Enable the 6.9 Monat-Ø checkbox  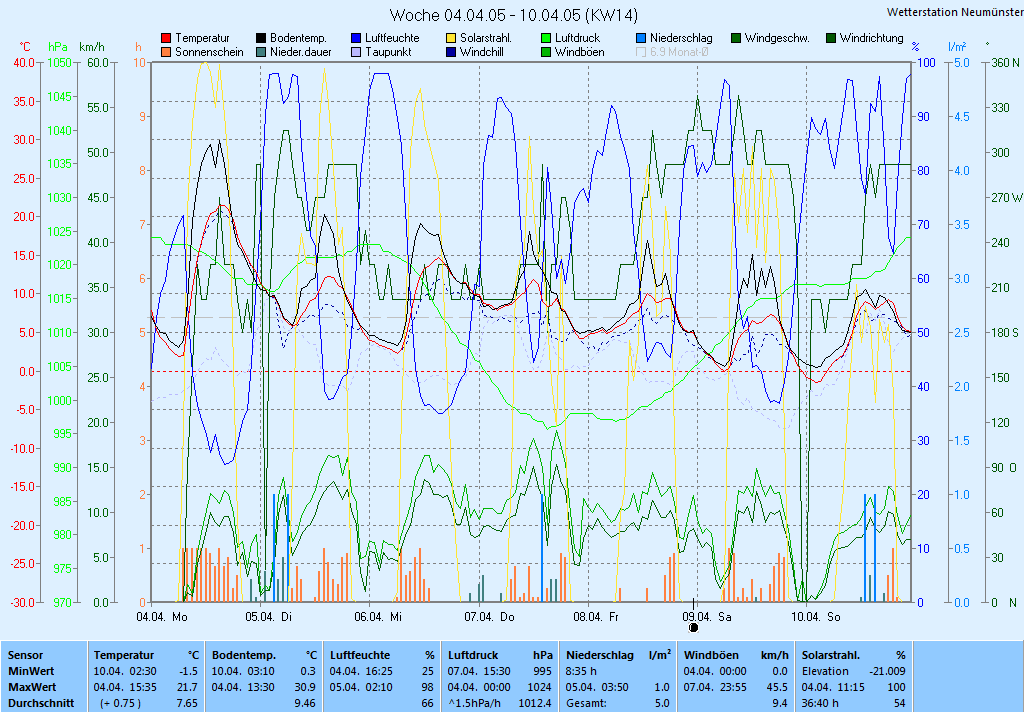click(641, 52)
